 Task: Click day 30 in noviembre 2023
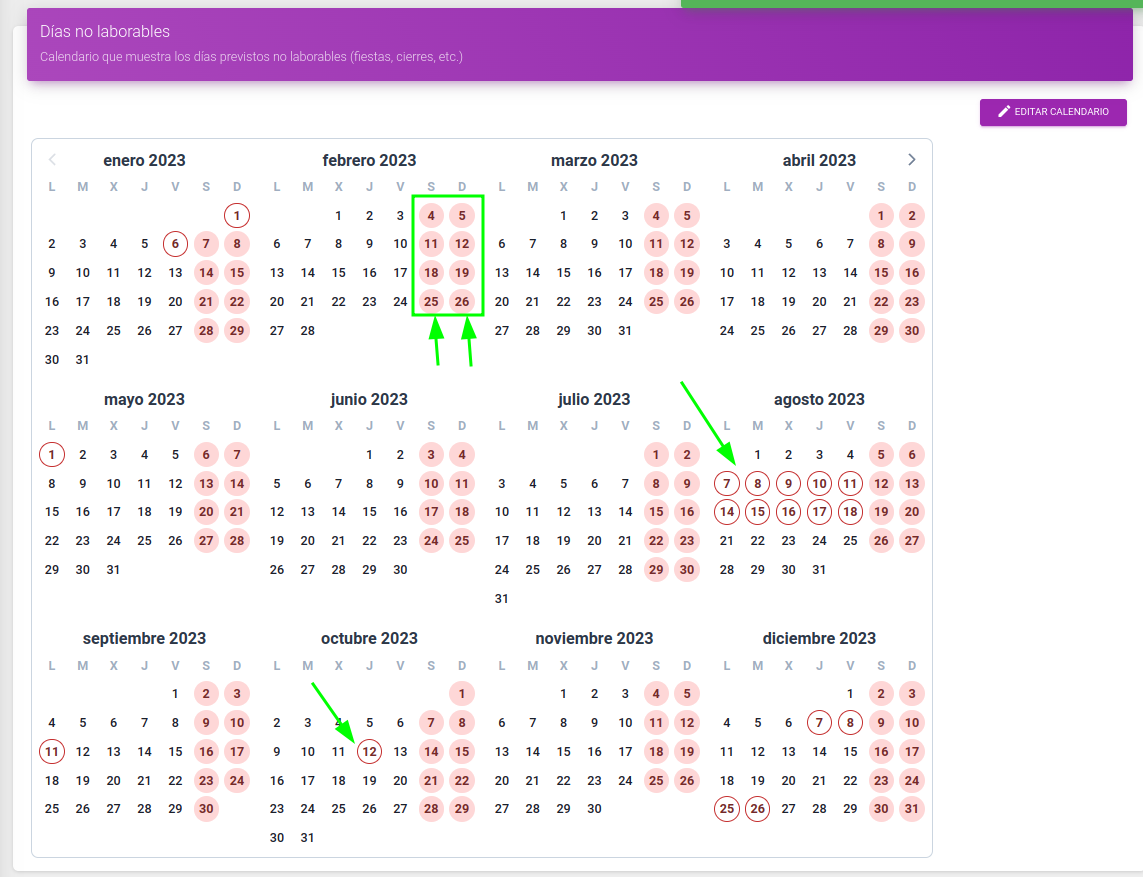click(594, 809)
